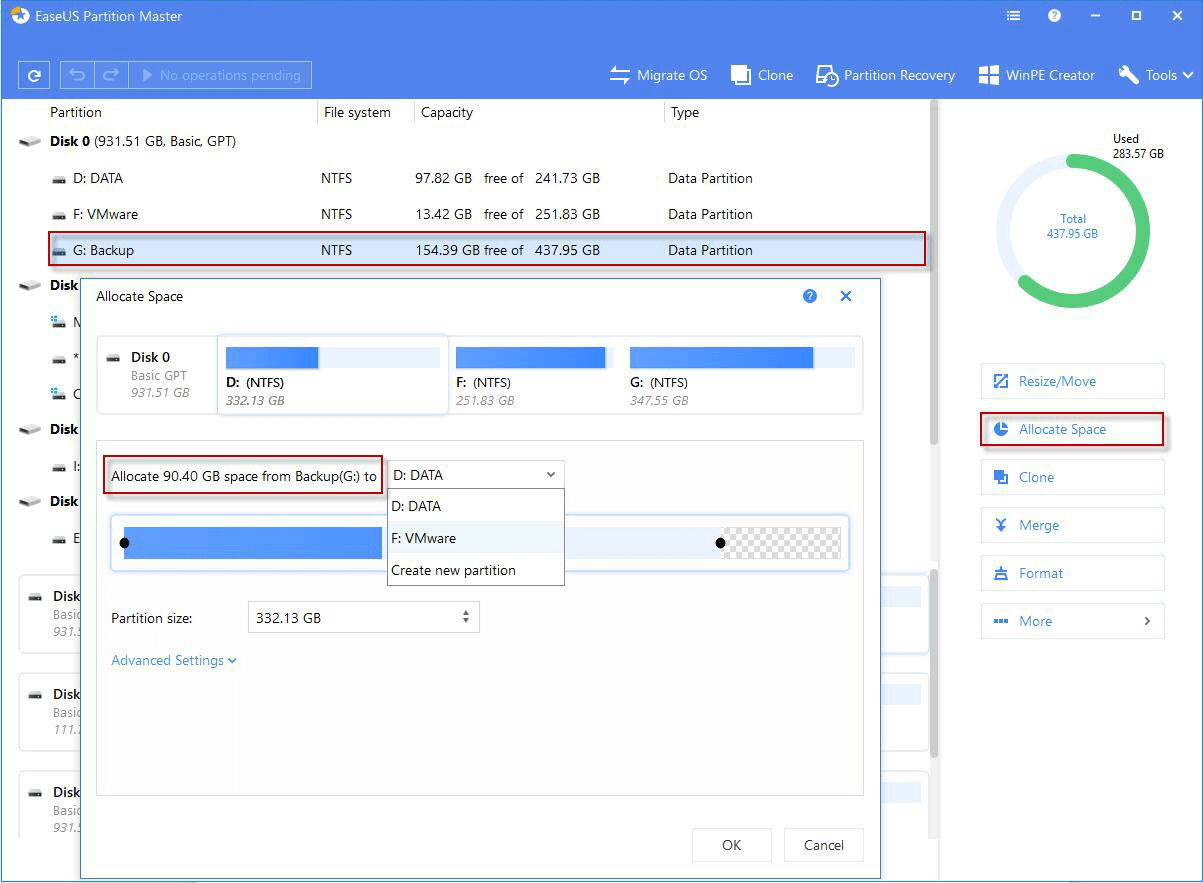The height and width of the screenshot is (883, 1203).
Task: Choose Merge in the side panel
Action: (x=1073, y=525)
